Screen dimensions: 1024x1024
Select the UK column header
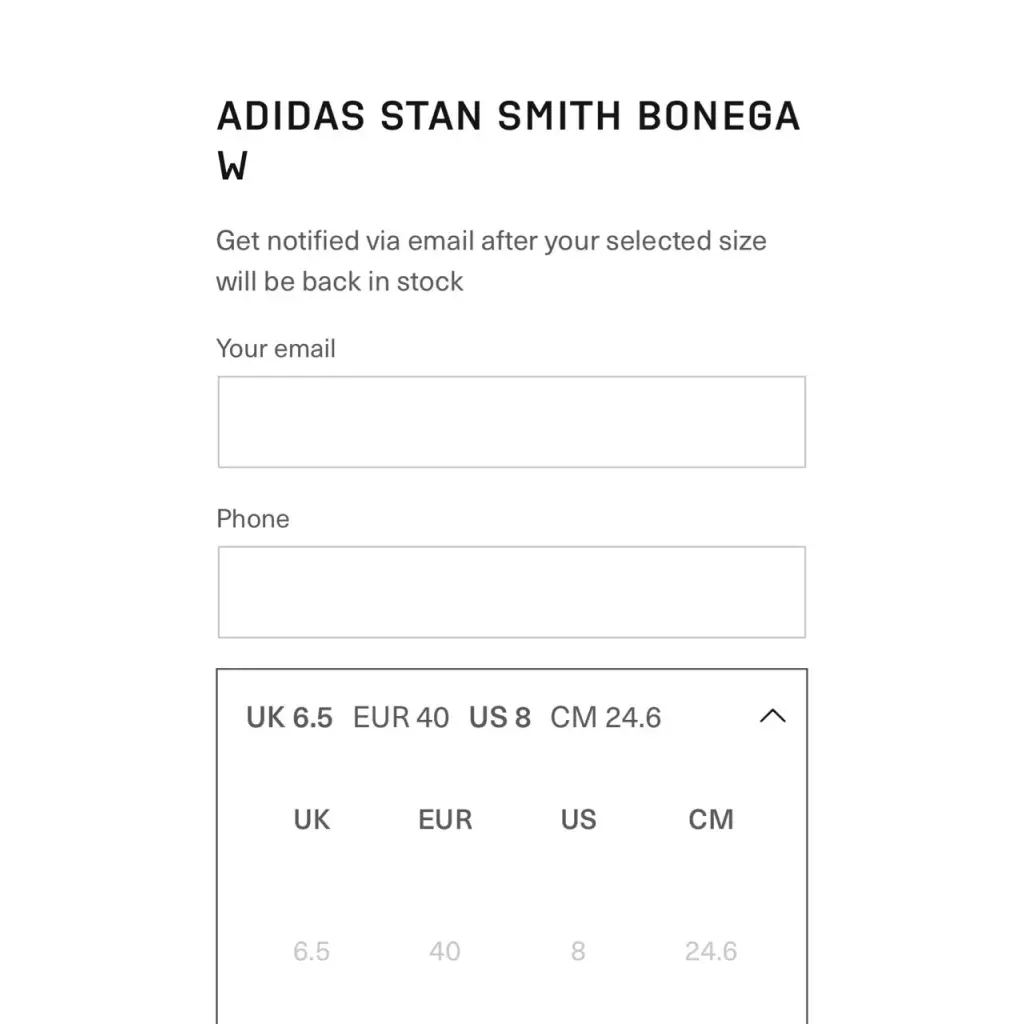(311, 819)
